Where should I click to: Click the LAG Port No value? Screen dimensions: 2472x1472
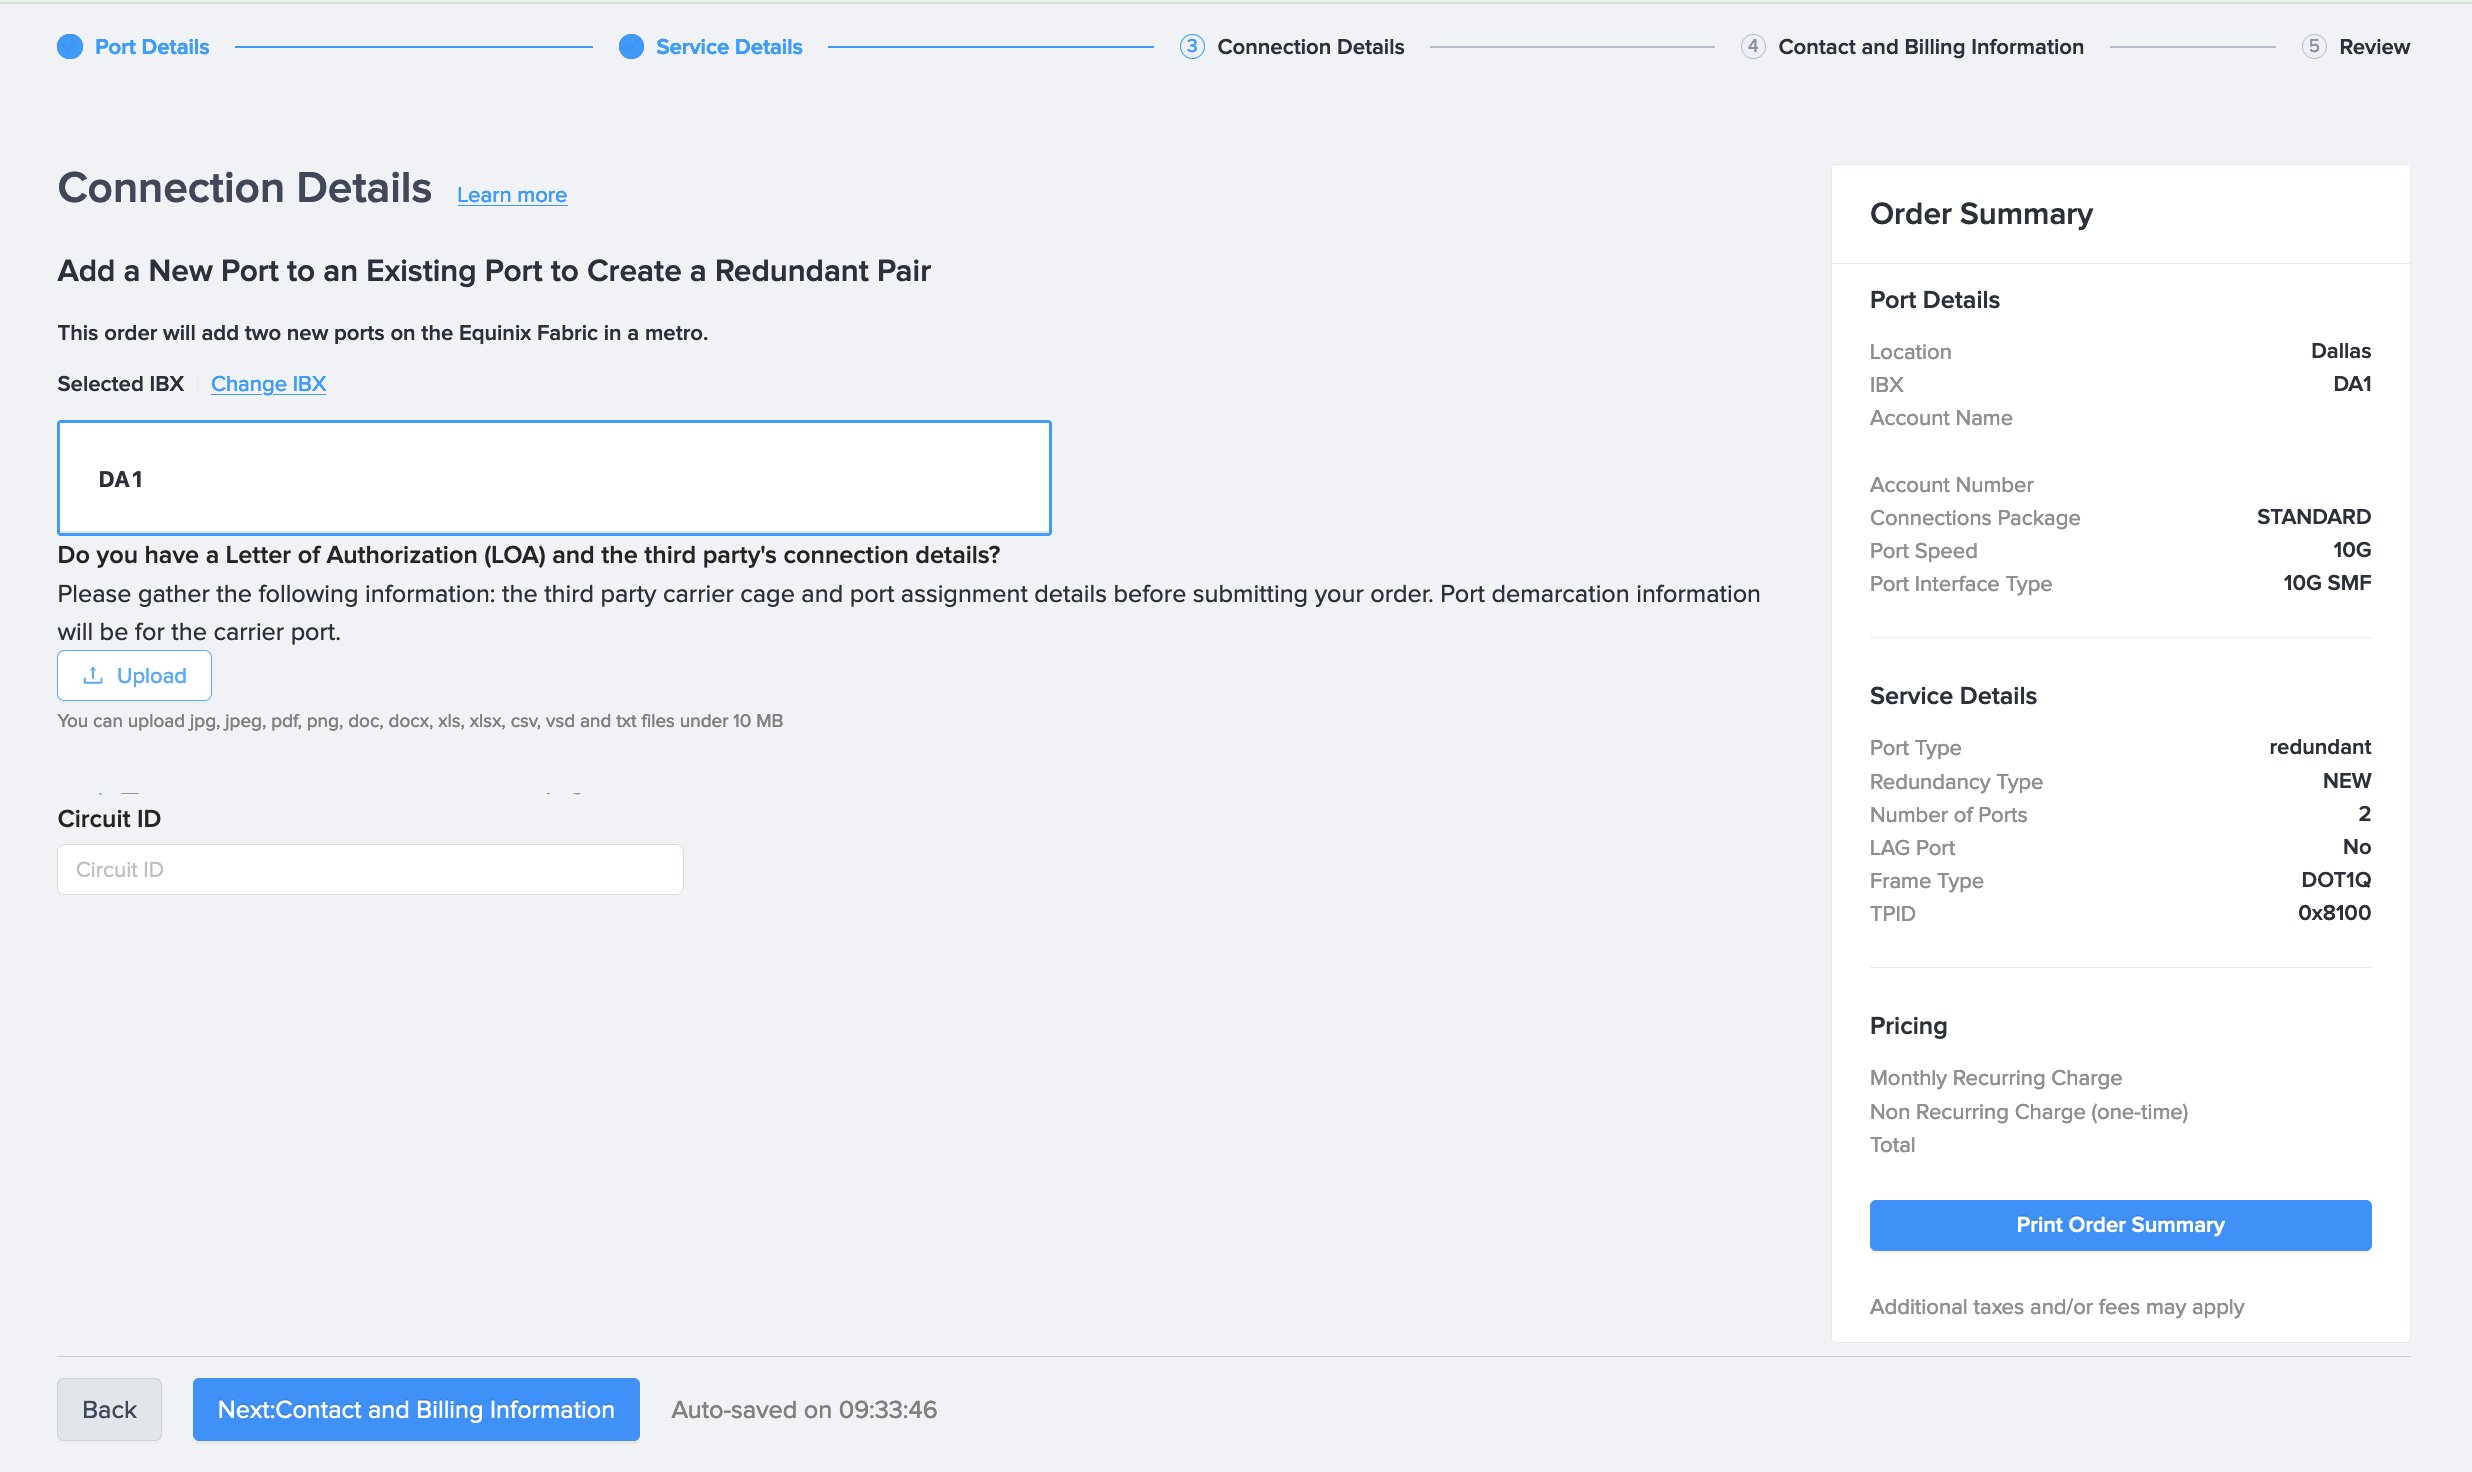pyautogui.click(x=2356, y=847)
